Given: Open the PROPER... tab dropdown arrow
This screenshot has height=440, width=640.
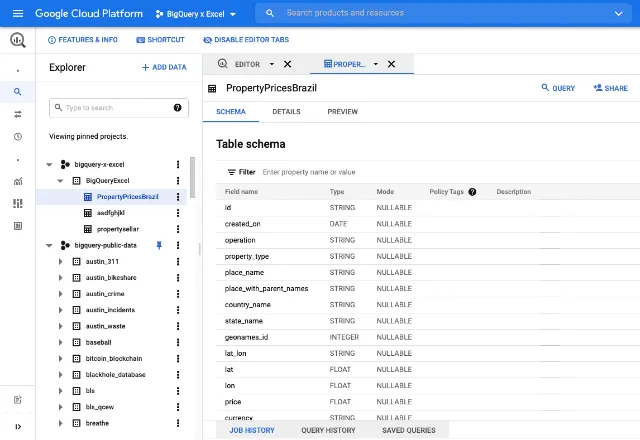Looking at the screenshot, I should (x=376, y=64).
